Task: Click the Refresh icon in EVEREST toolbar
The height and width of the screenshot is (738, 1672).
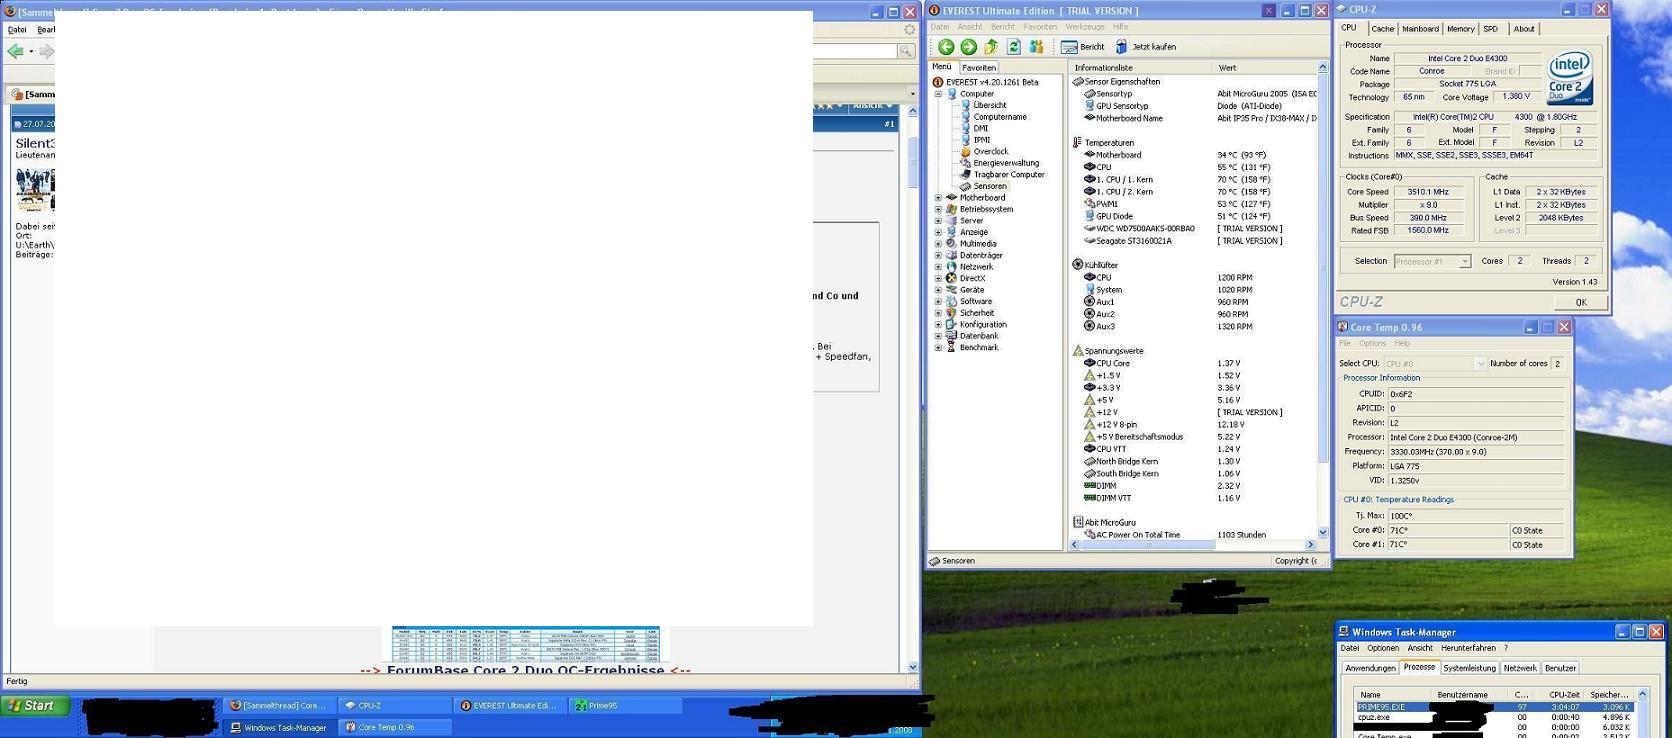Action: click(x=1014, y=47)
